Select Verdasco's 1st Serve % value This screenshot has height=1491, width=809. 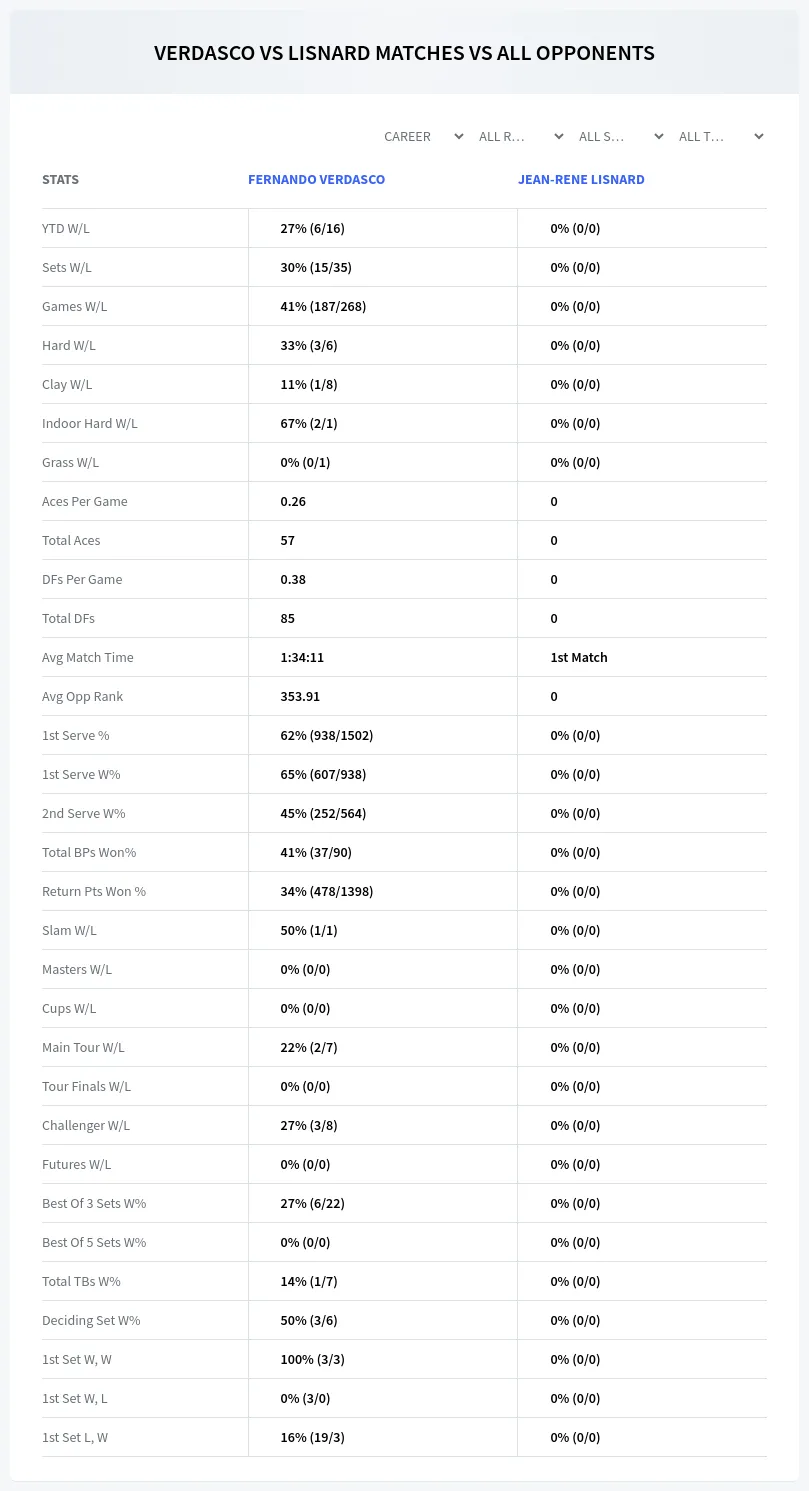point(326,735)
